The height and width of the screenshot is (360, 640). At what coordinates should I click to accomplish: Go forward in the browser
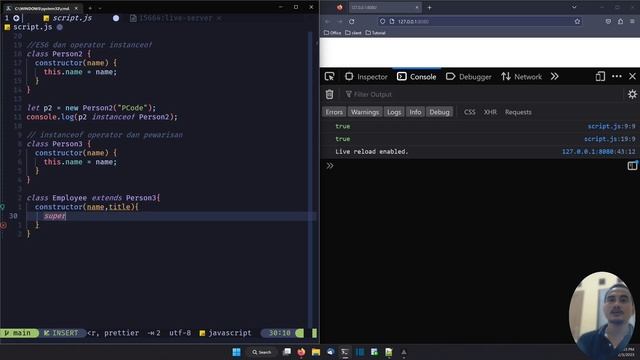pos(340,21)
